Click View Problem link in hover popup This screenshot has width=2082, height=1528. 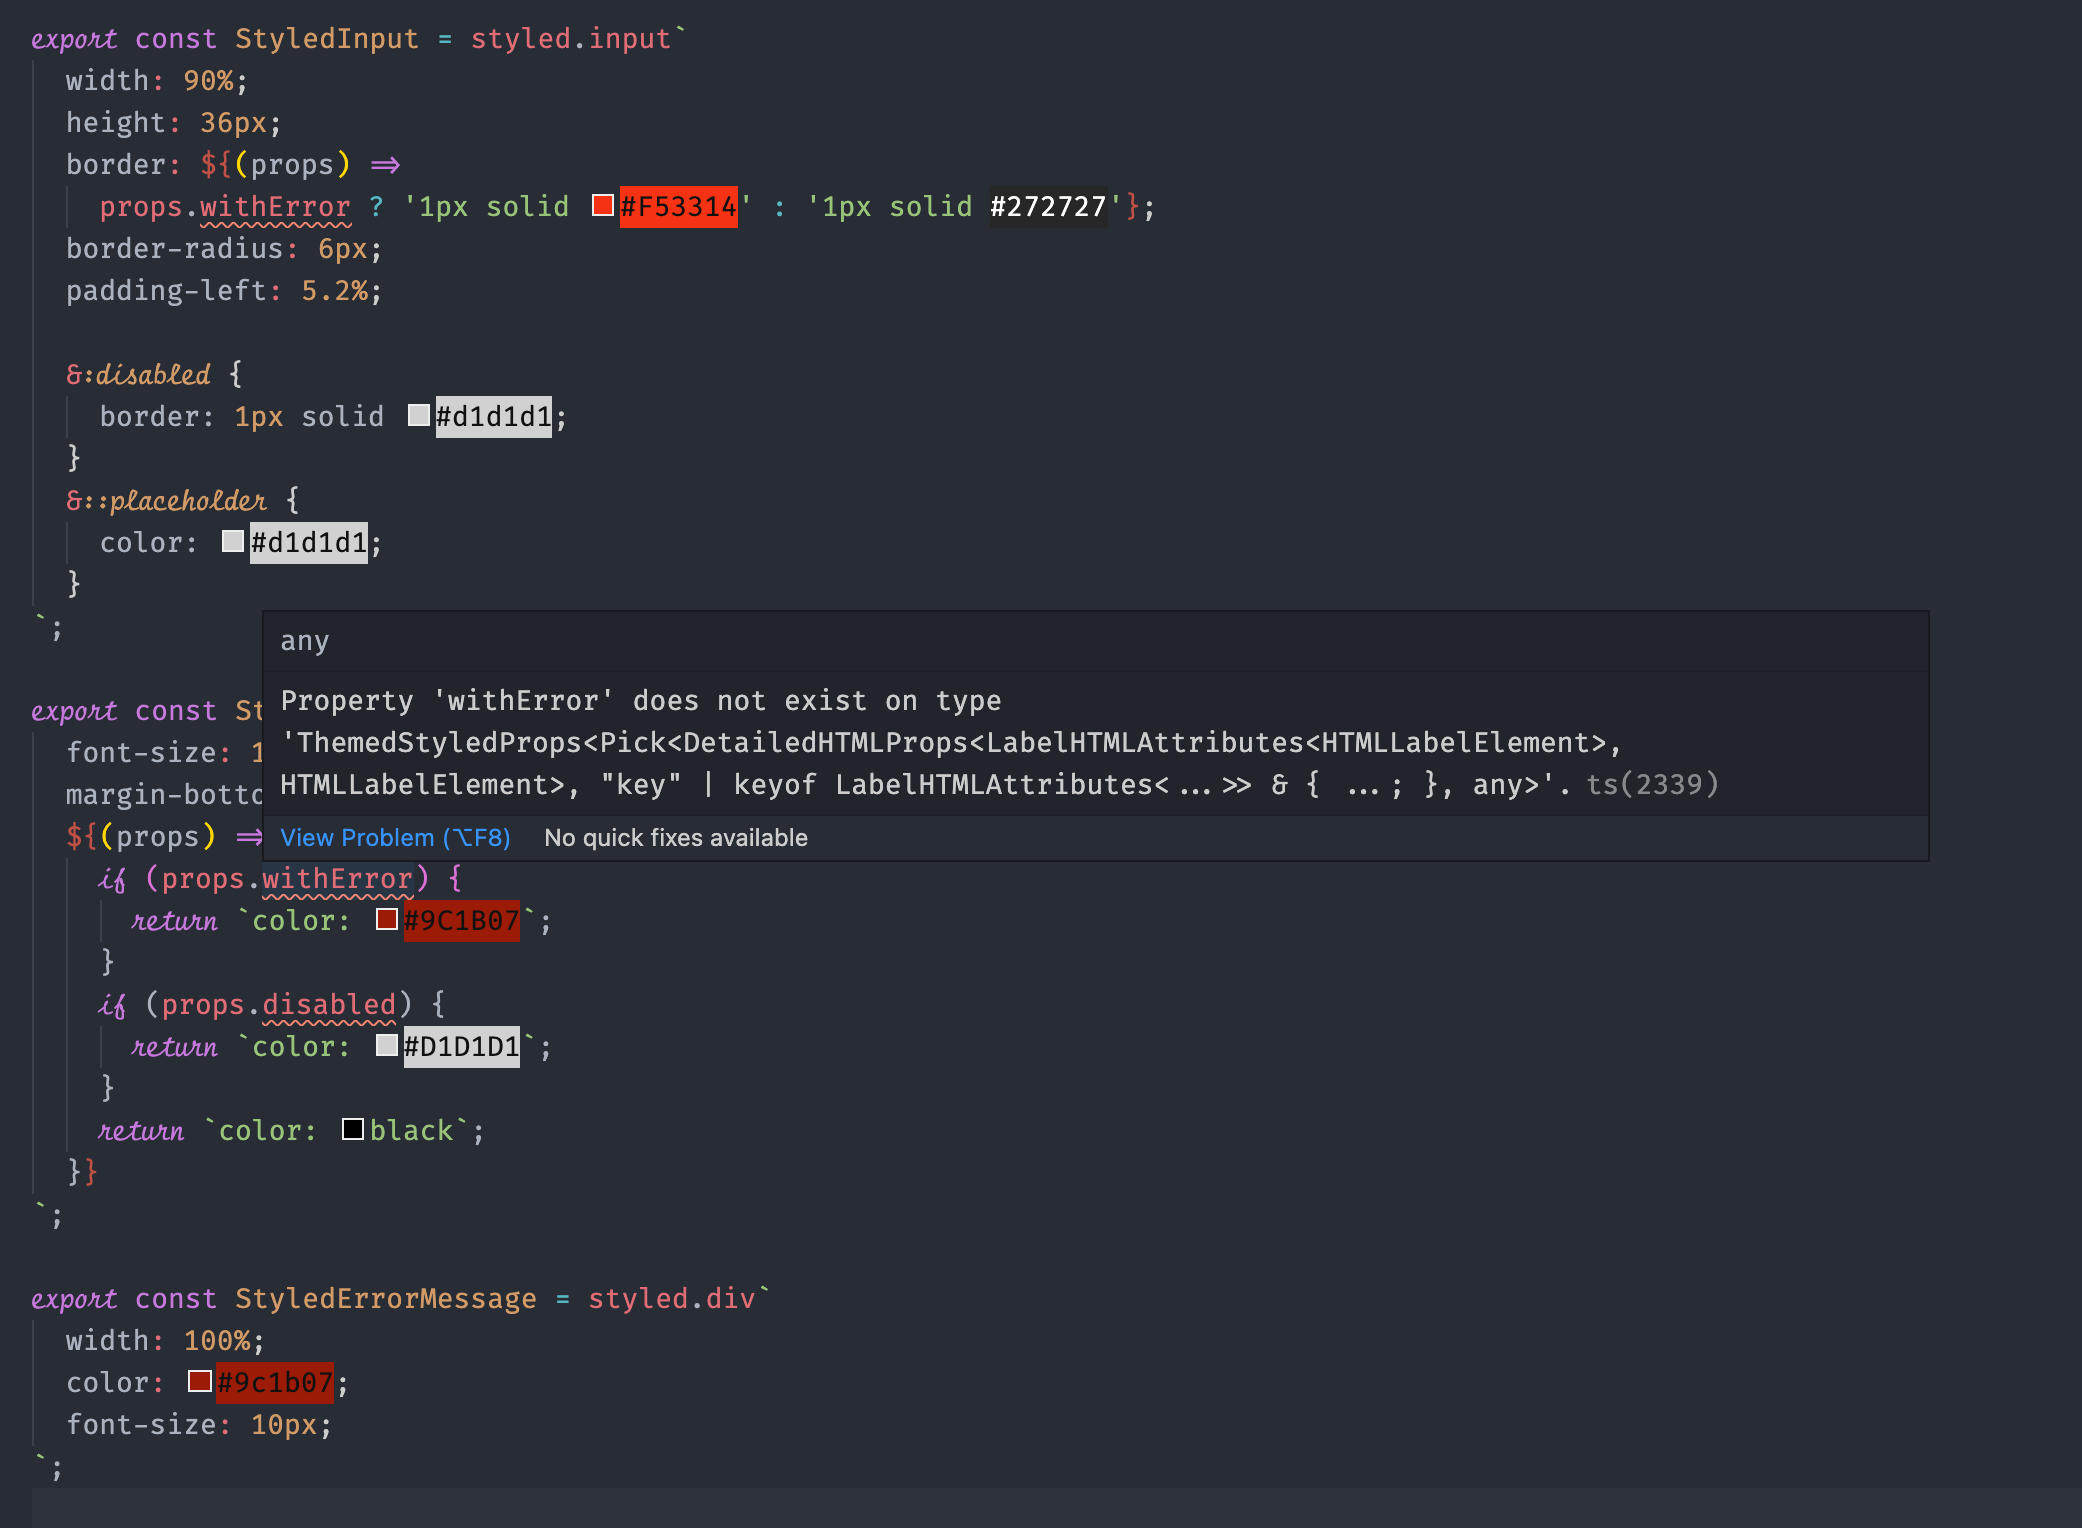395,837
